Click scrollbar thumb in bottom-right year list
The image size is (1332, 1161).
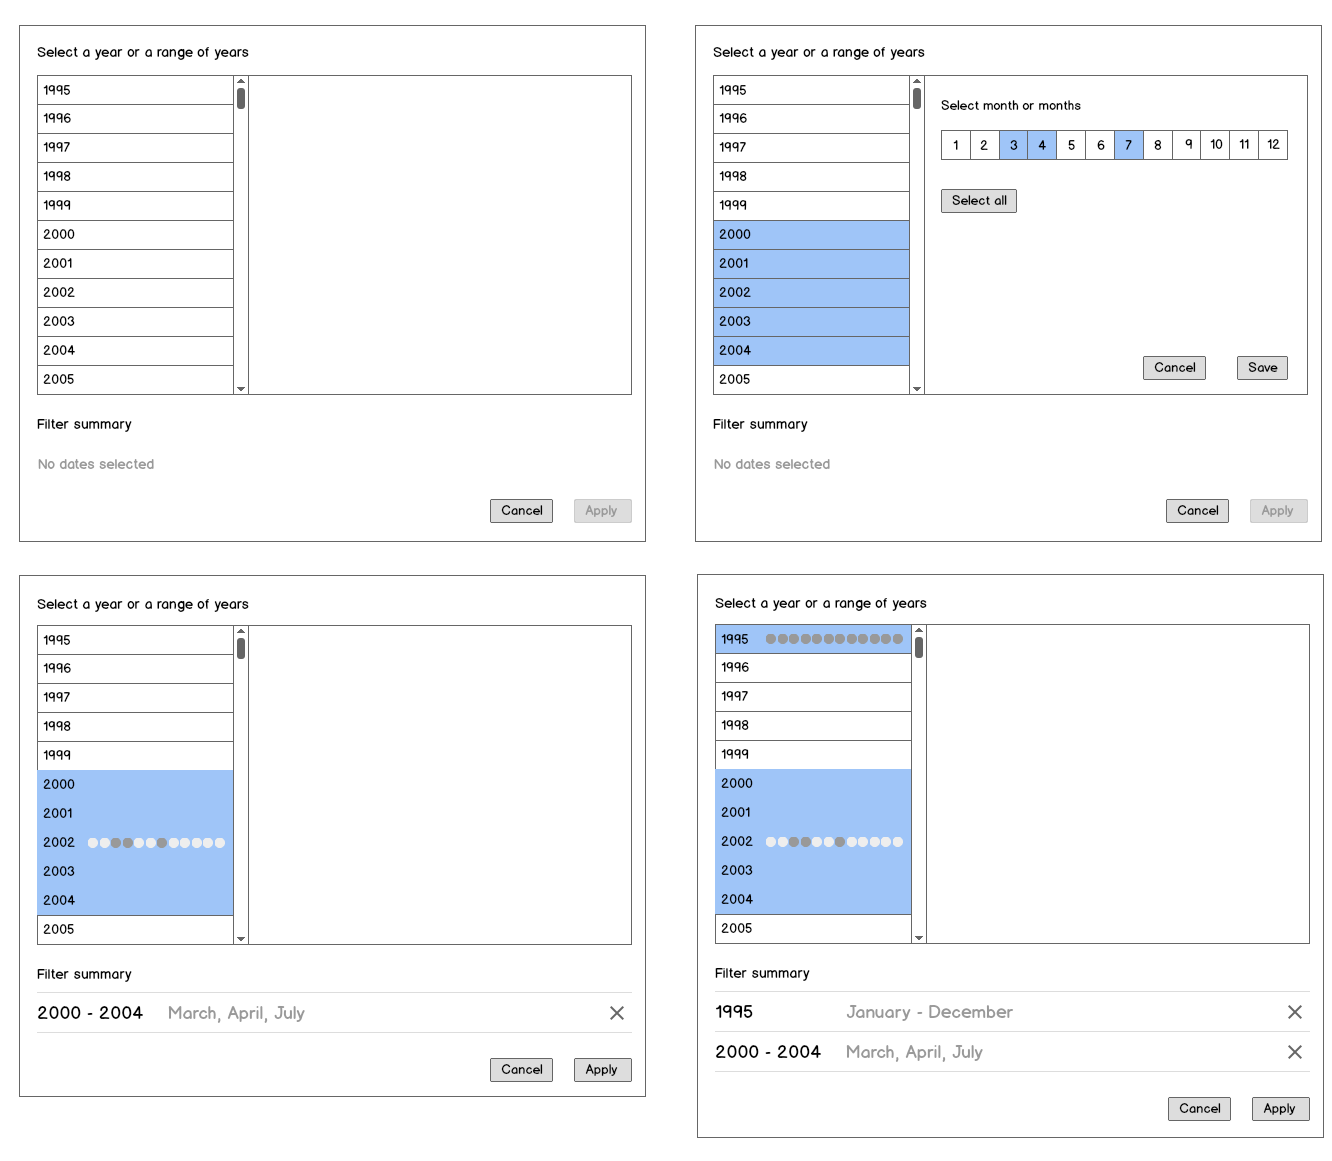919,647
